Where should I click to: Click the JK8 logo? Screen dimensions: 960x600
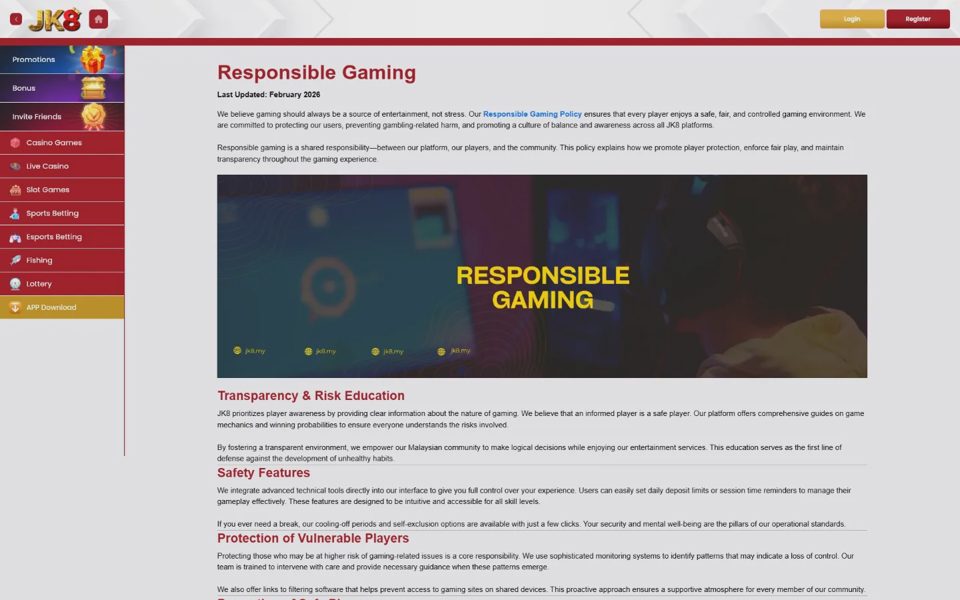[55, 20]
